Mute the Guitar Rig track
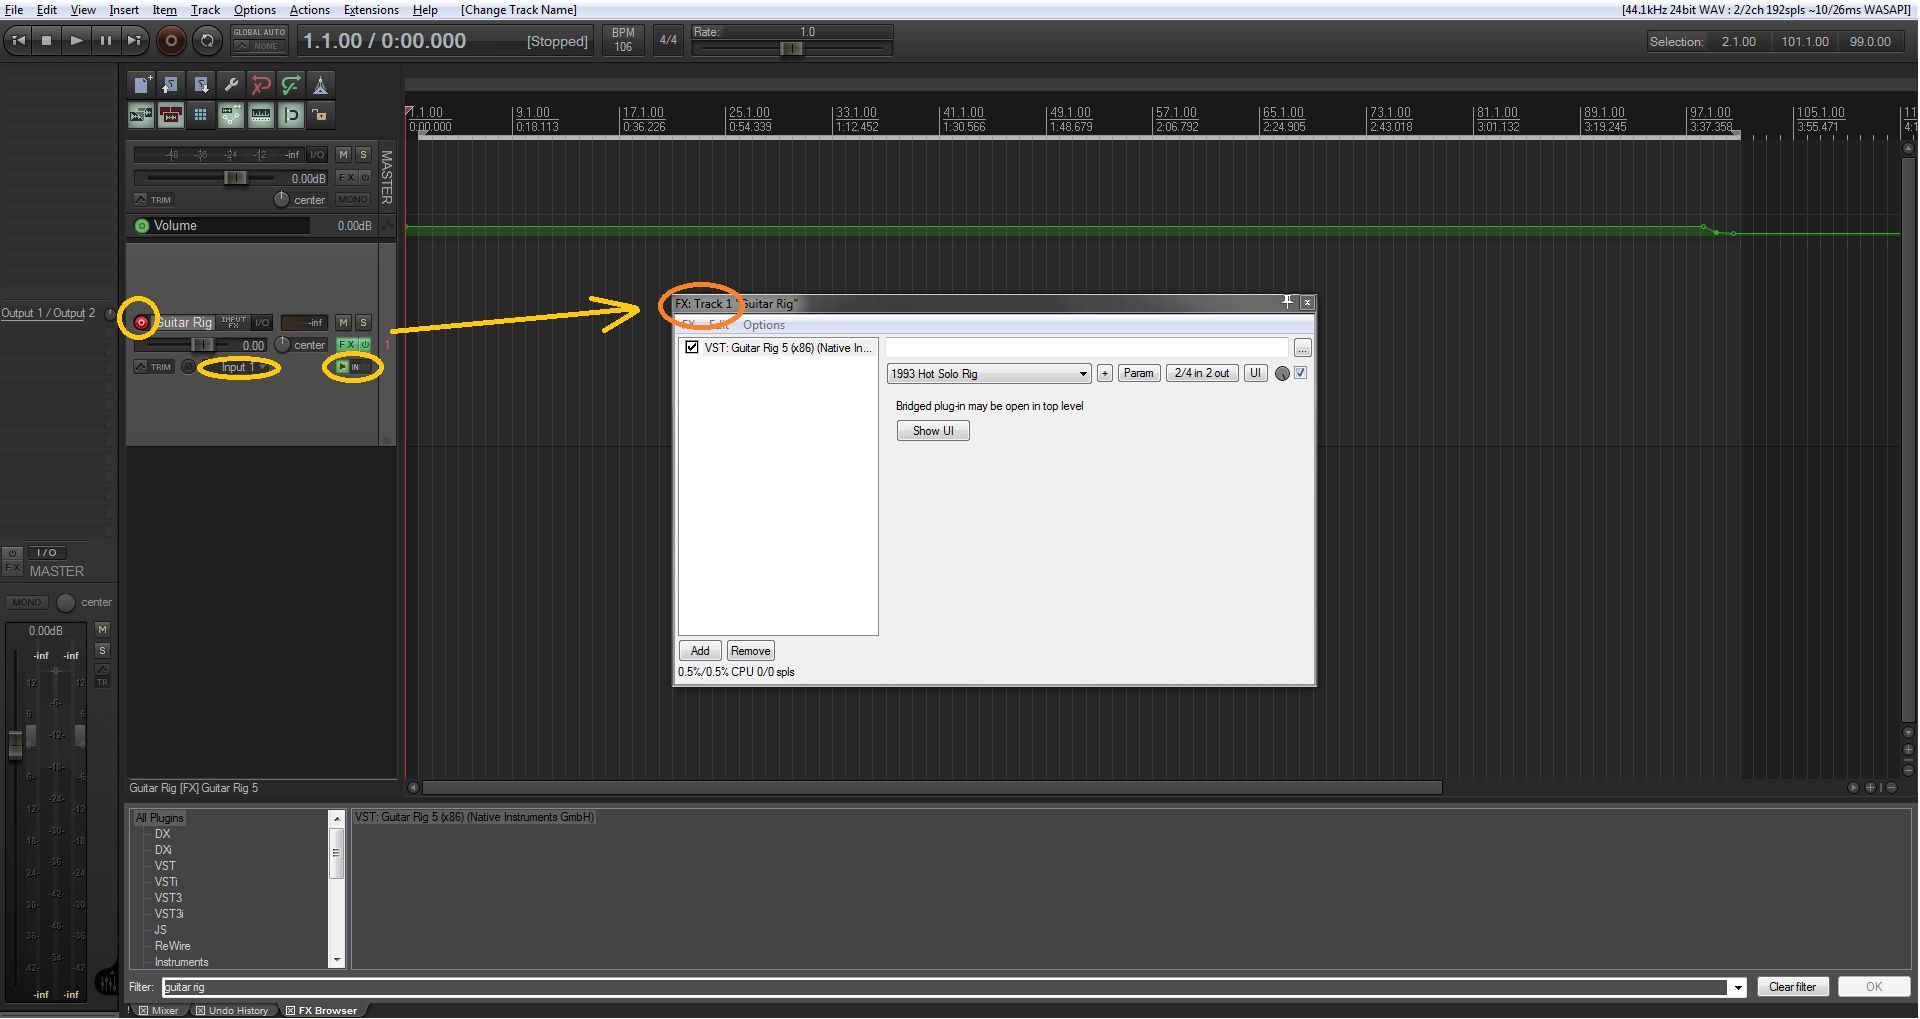The width and height of the screenshot is (1920, 1019). click(344, 322)
